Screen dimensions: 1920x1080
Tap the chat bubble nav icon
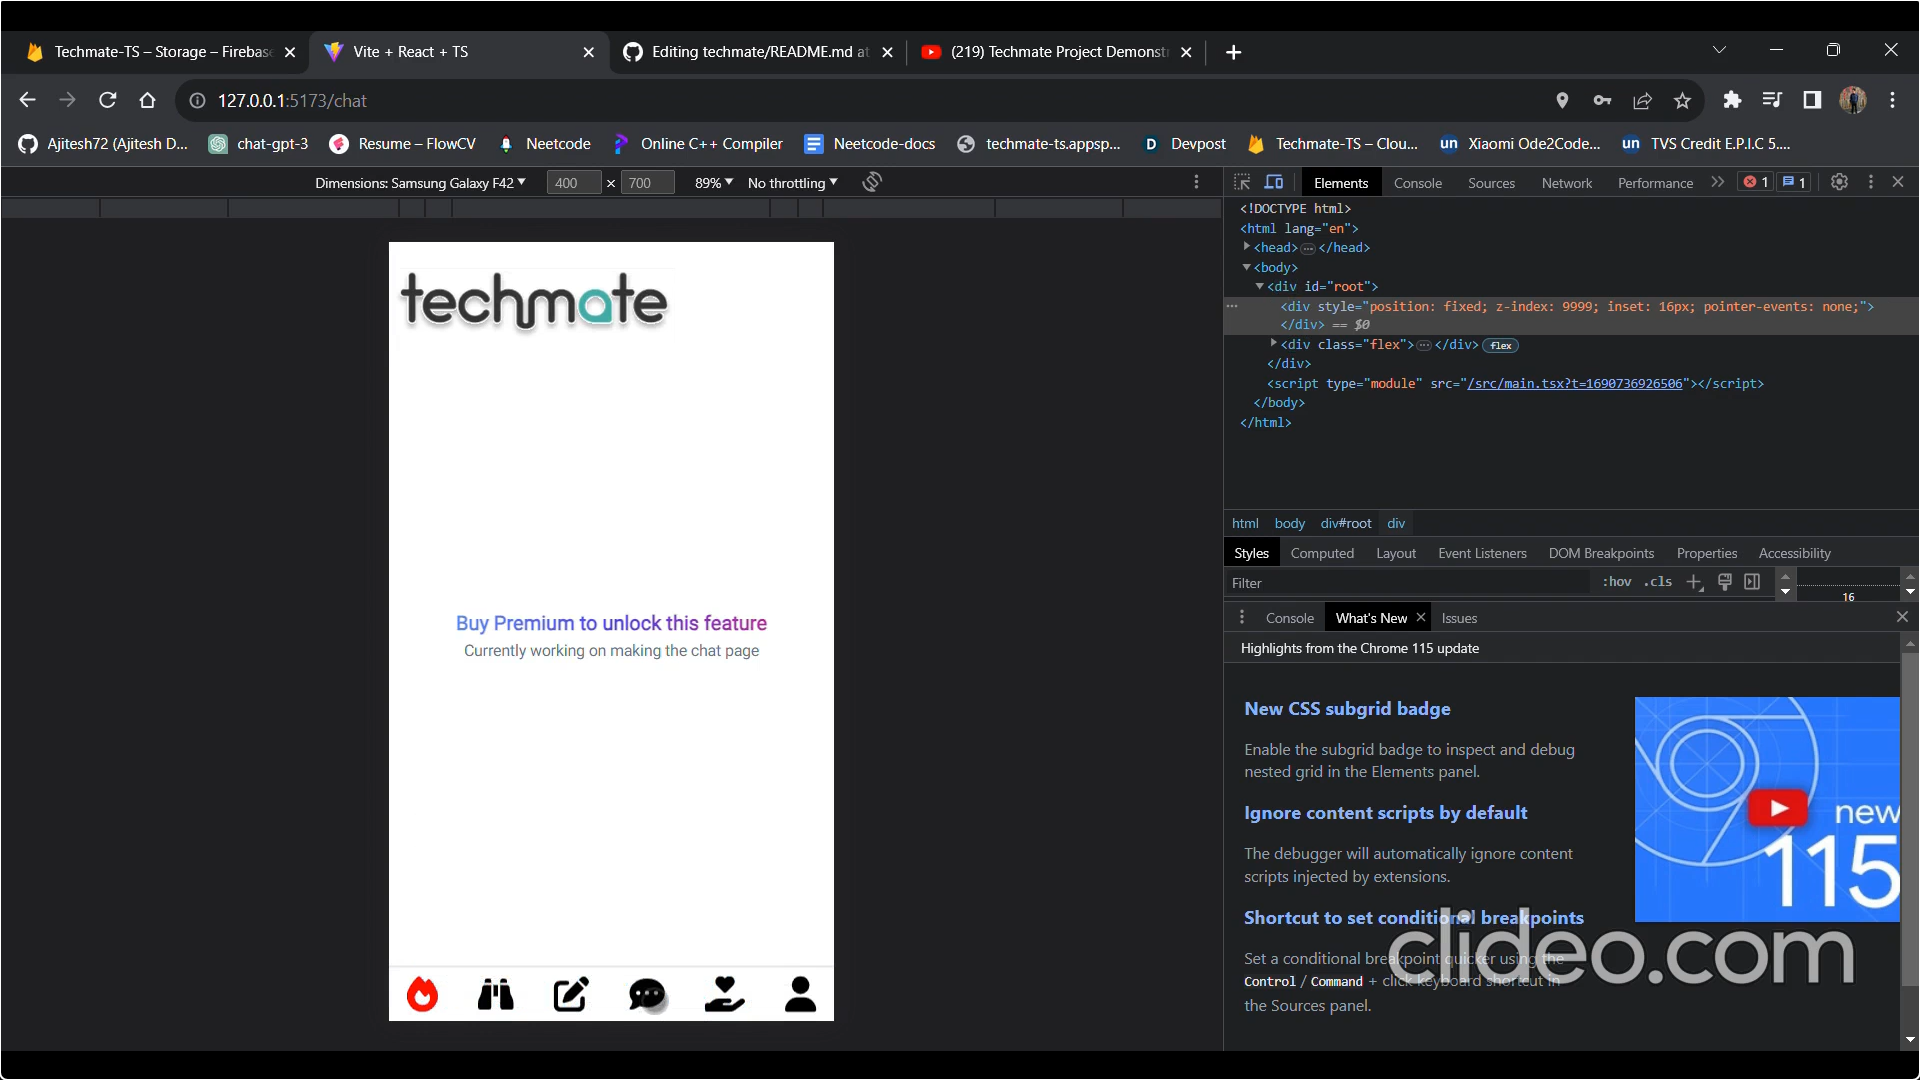(x=647, y=994)
